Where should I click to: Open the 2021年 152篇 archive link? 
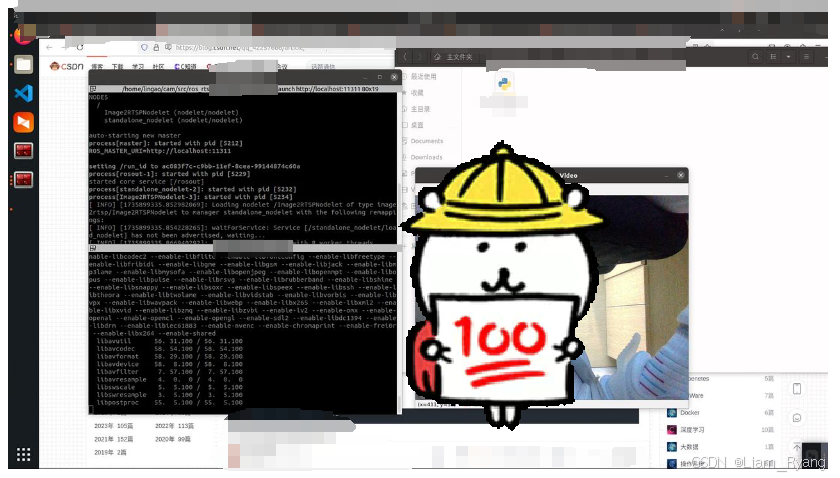coord(114,439)
